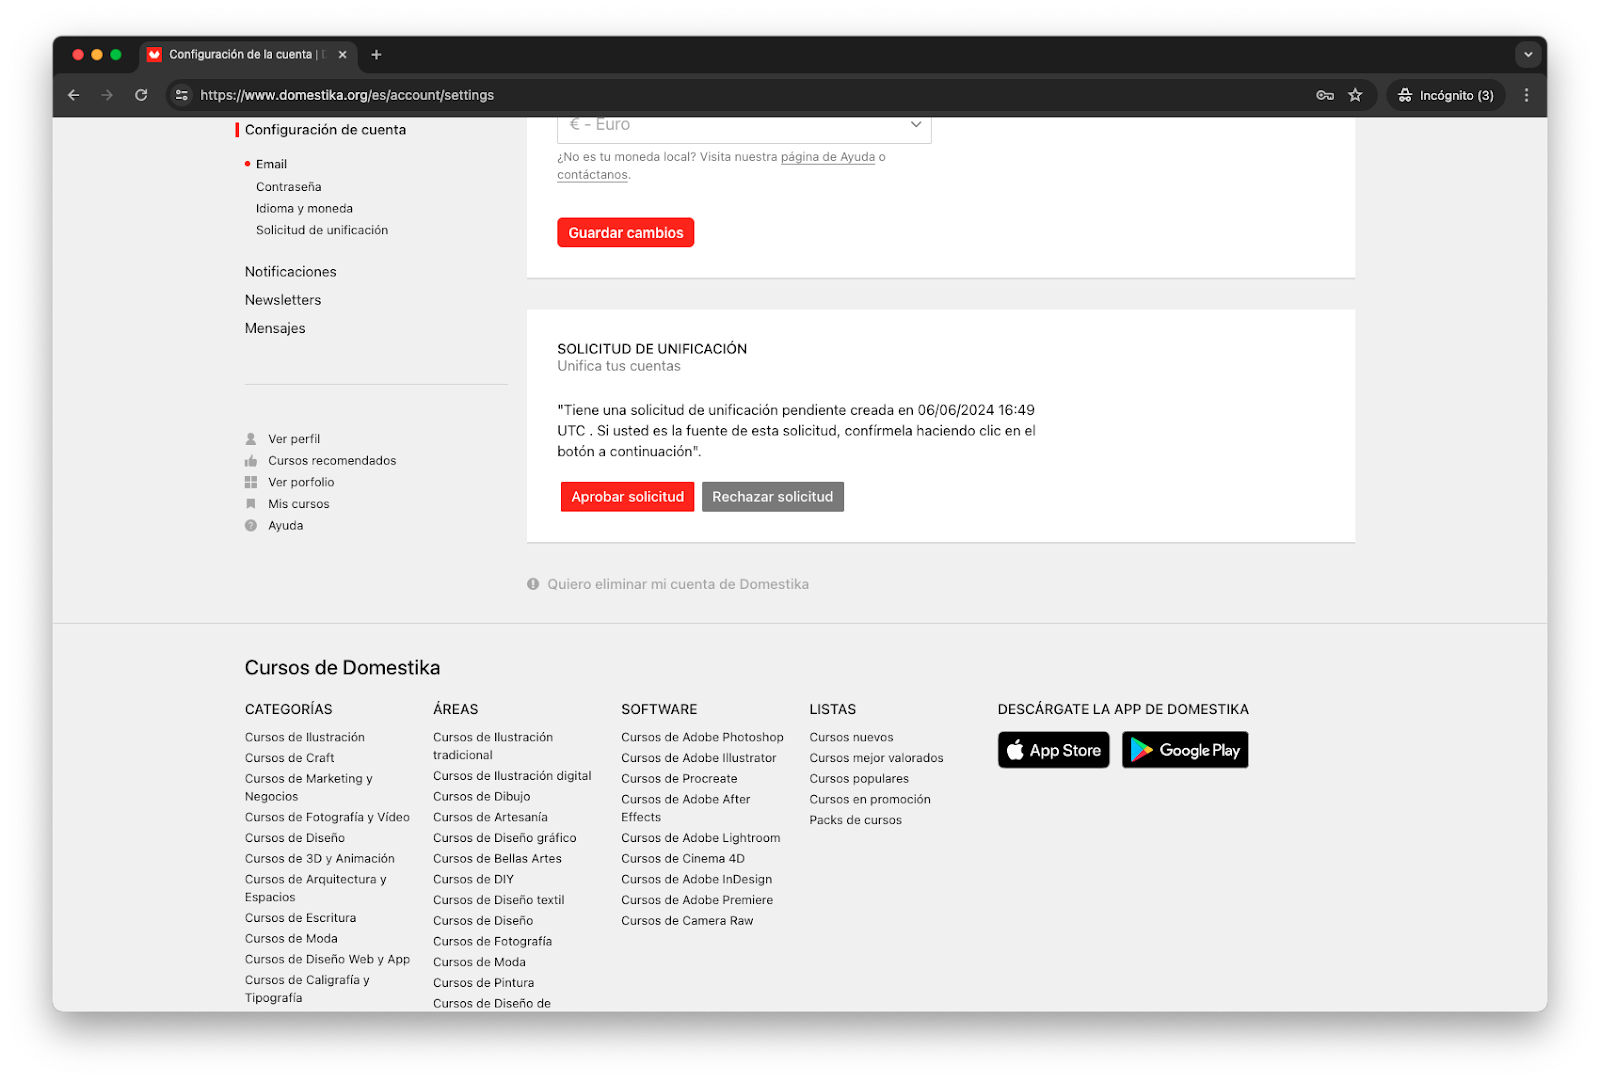Go to the Email settings section
The width and height of the screenshot is (1600, 1081).
click(x=271, y=164)
